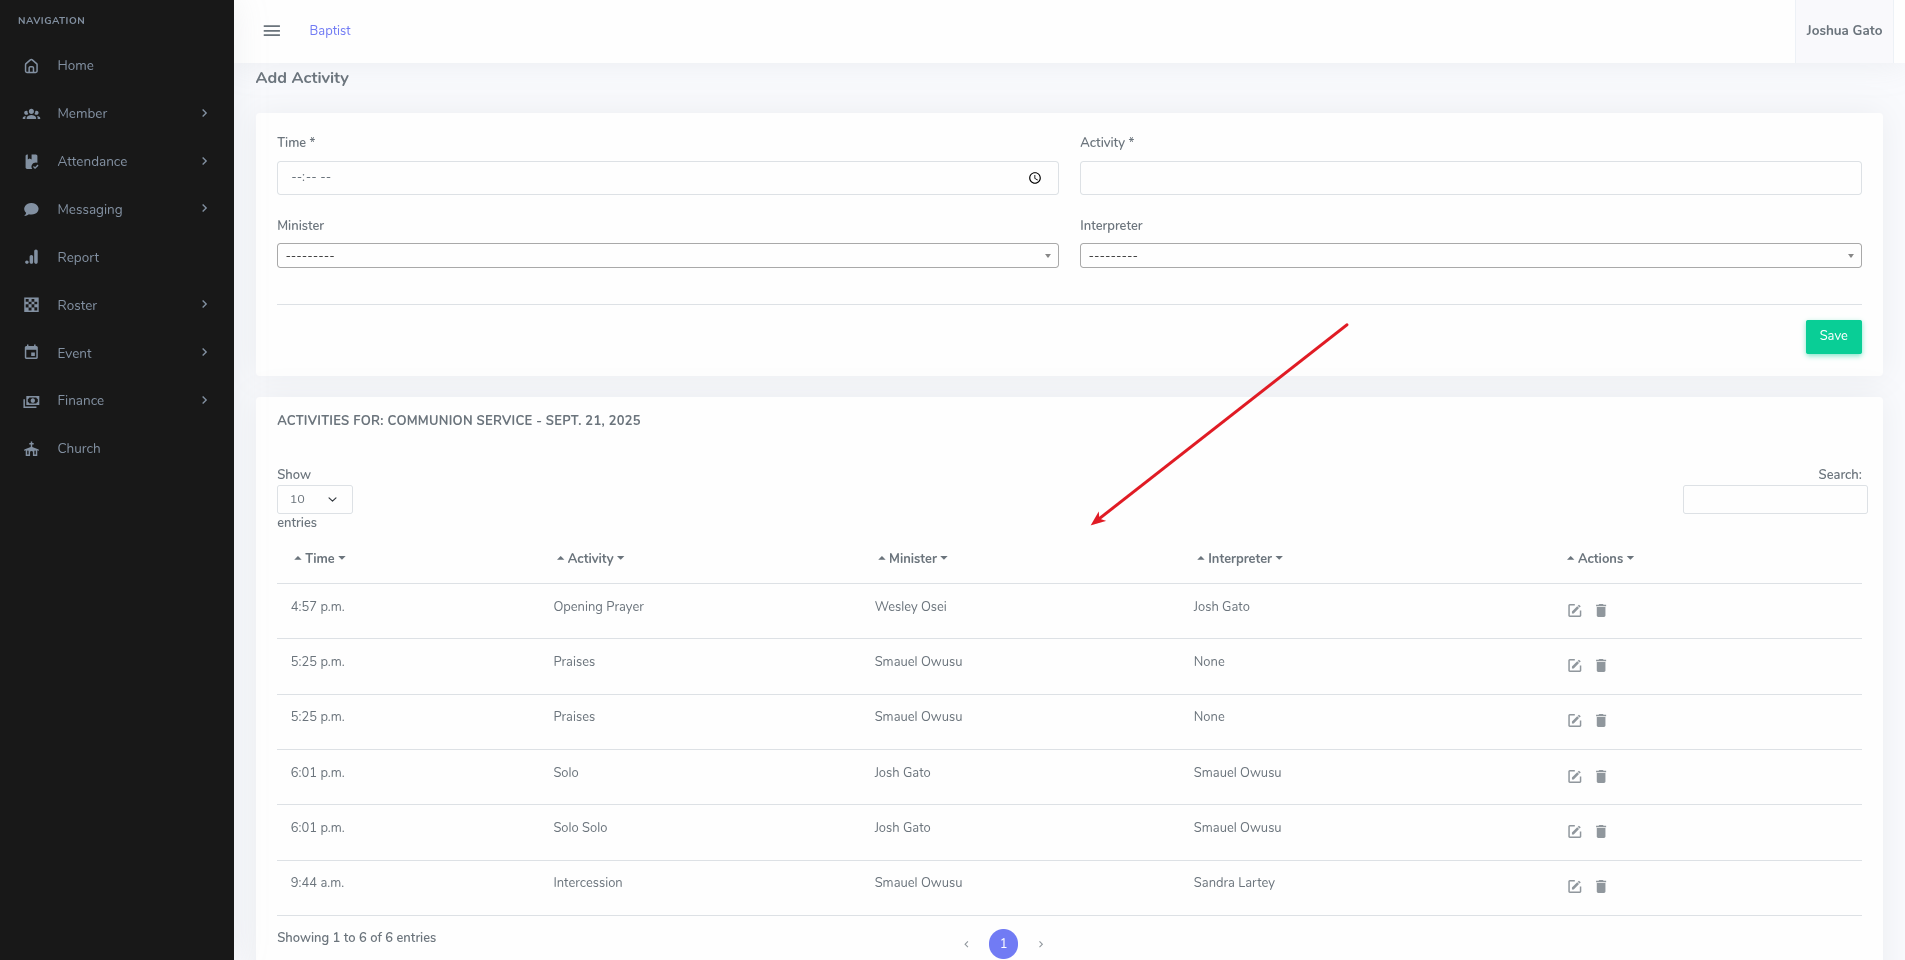Screen dimensions: 1905x960
Task: Open the time picker clock icon
Action: click(1035, 178)
